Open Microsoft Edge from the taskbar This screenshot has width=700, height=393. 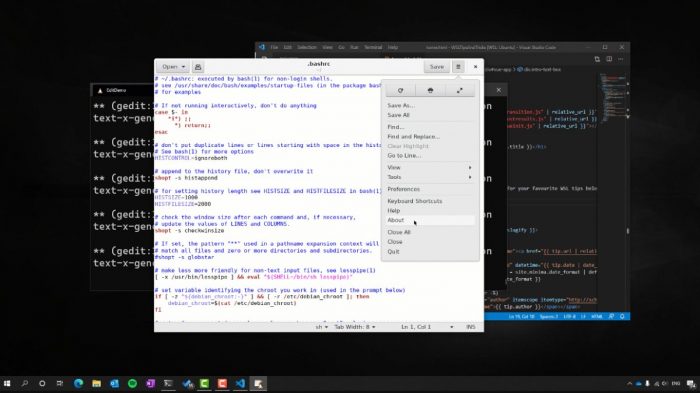pos(79,384)
